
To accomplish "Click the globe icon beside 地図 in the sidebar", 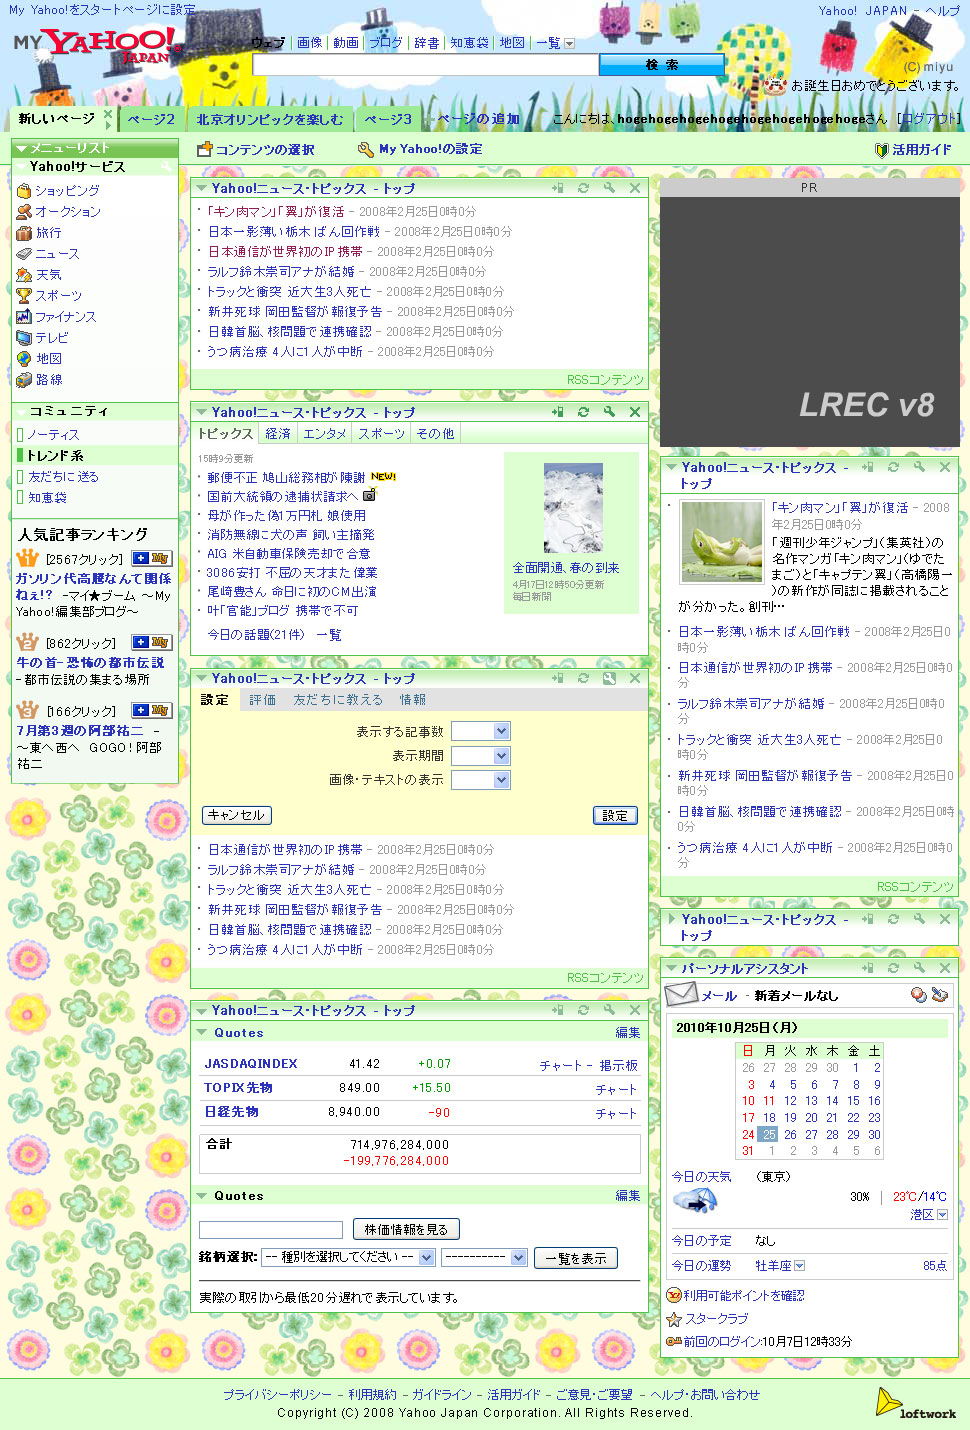I will [x=24, y=358].
